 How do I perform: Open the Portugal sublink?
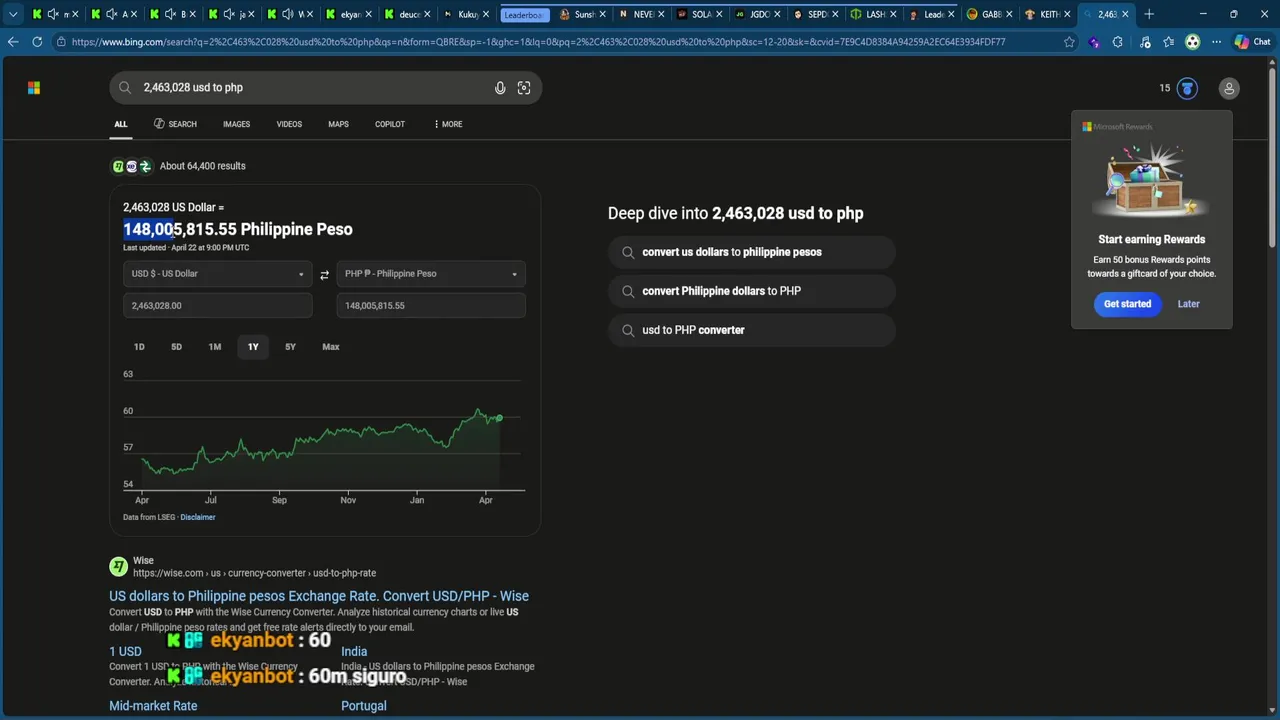point(364,706)
